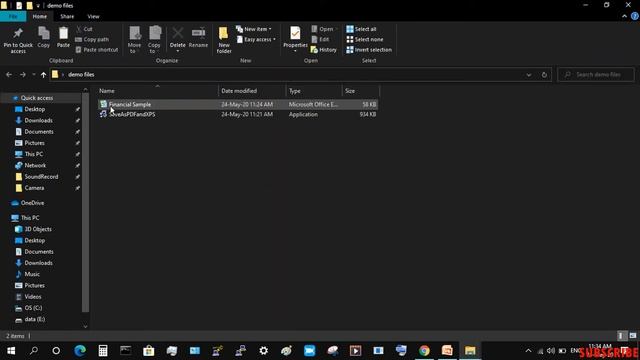Show file History
640x360 pixels.
pyautogui.click(x=324, y=50)
